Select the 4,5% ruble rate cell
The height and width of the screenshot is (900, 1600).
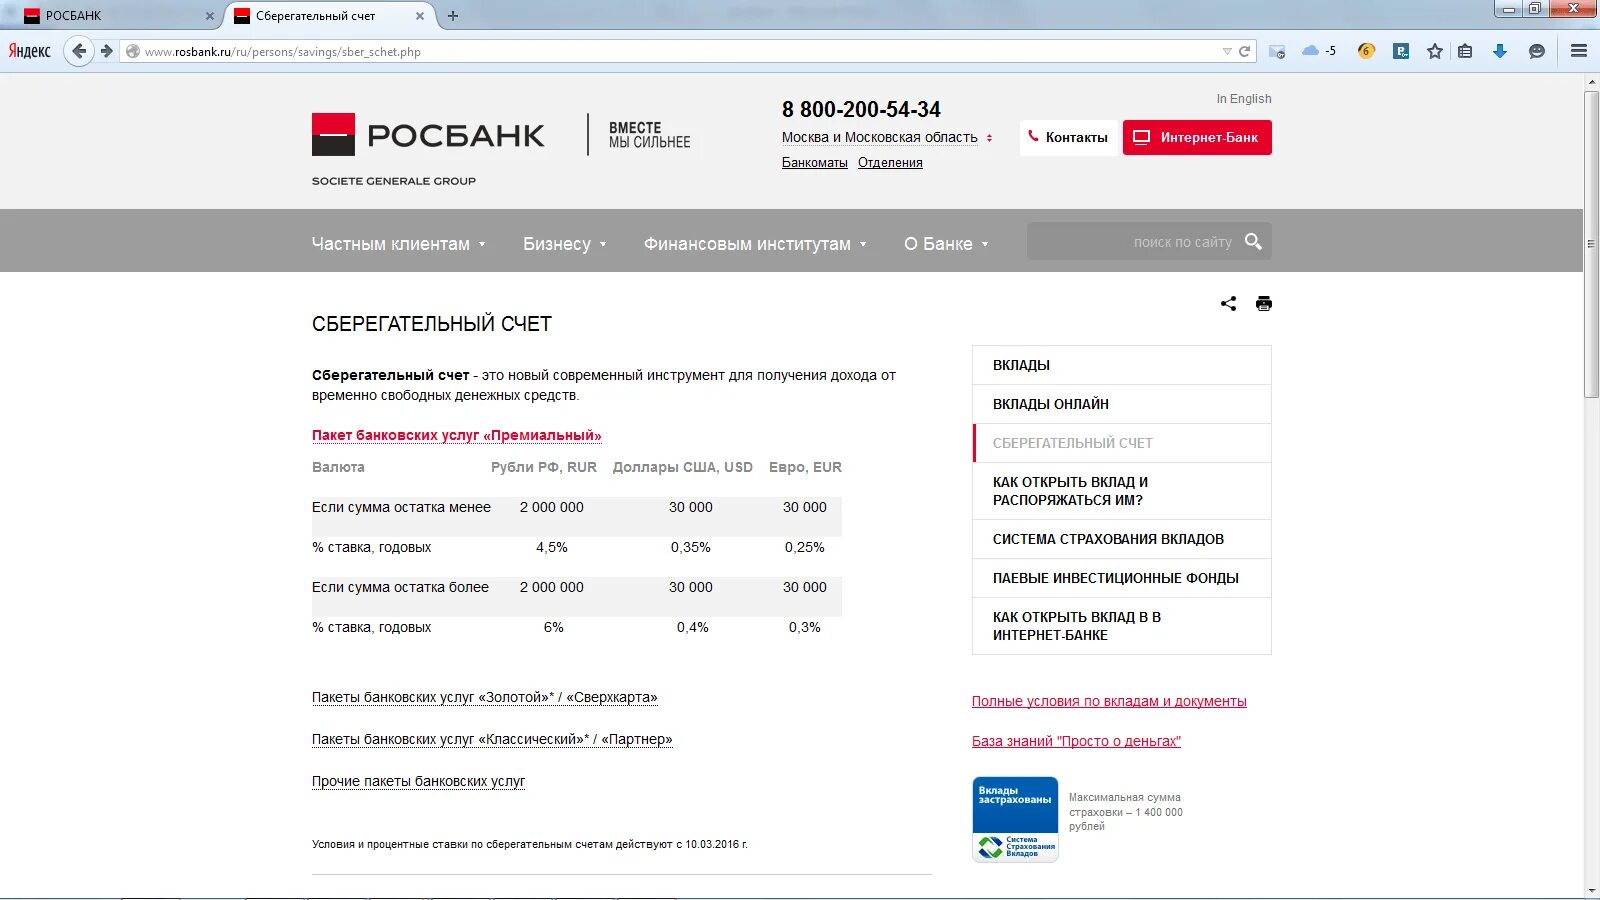tap(552, 548)
